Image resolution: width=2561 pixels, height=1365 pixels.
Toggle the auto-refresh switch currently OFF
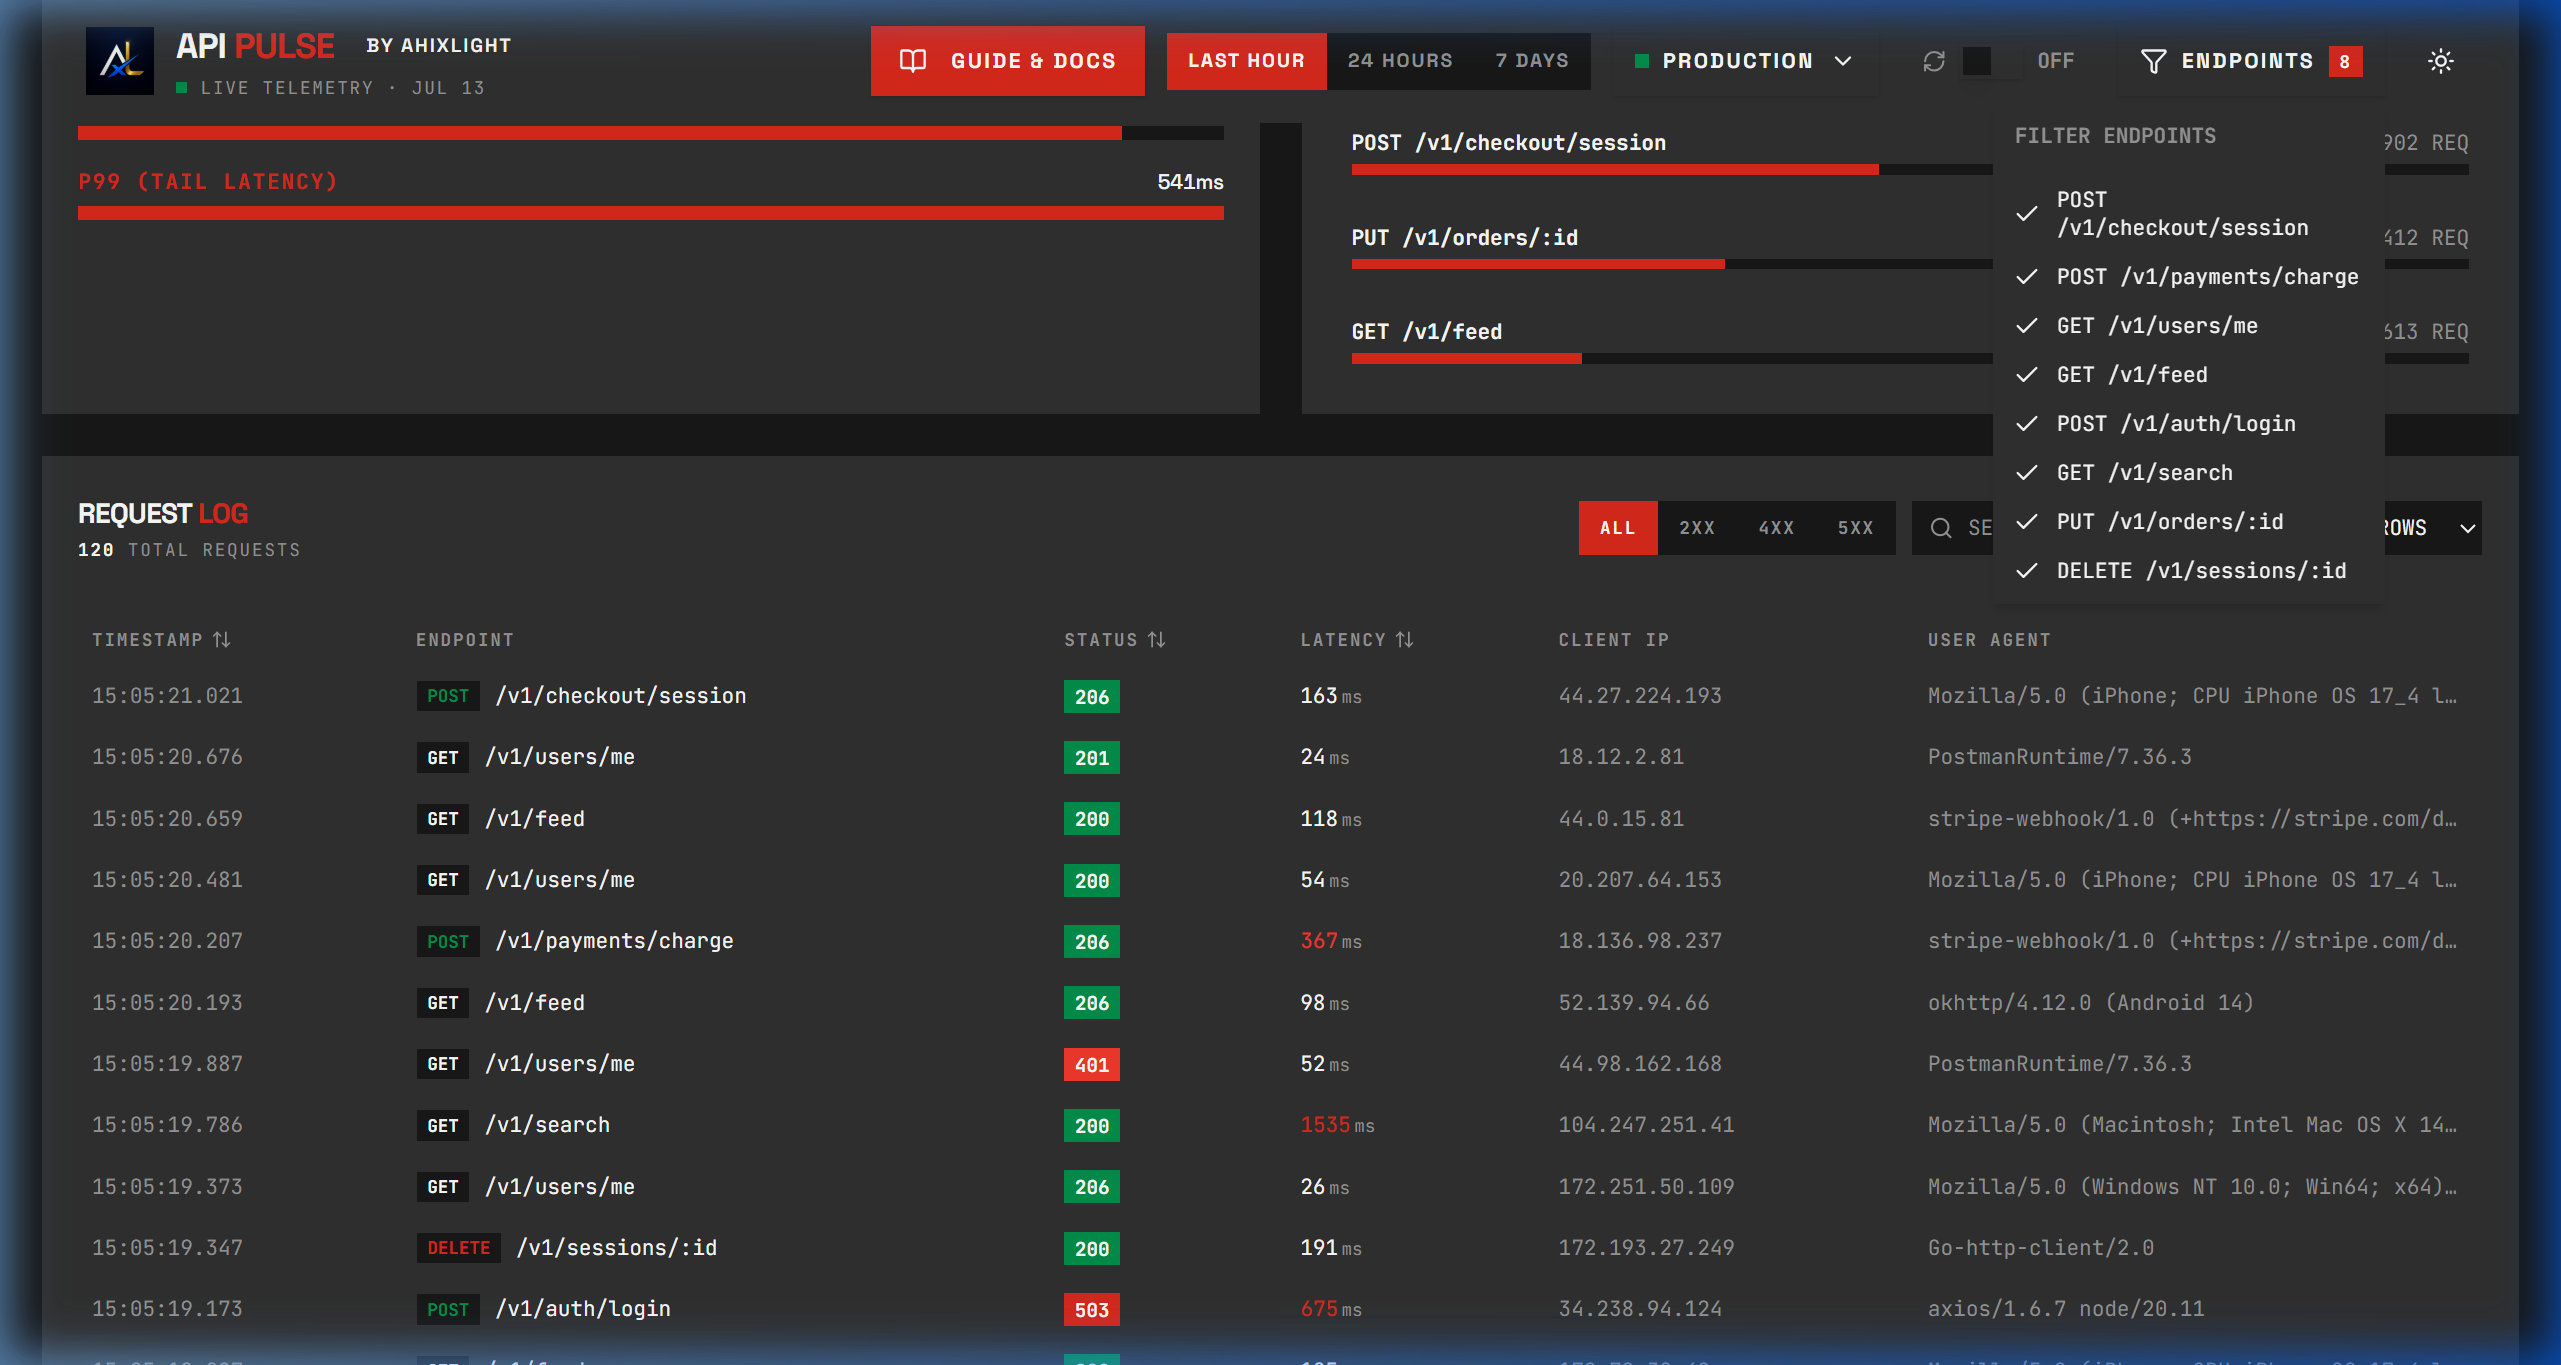click(x=1990, y=61)
